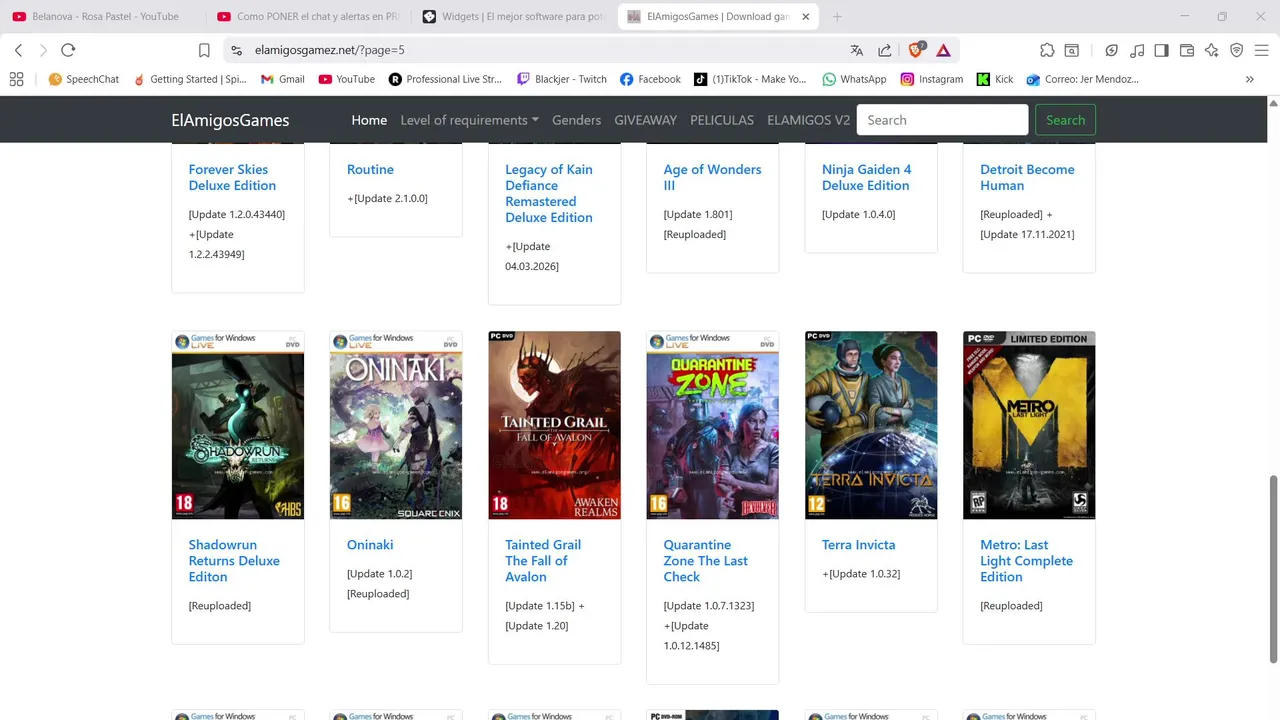Open the apps grid icon in bookmarks bar
Image resolution: width=1280 pixels, height=720 pixels.
[16, 79]
